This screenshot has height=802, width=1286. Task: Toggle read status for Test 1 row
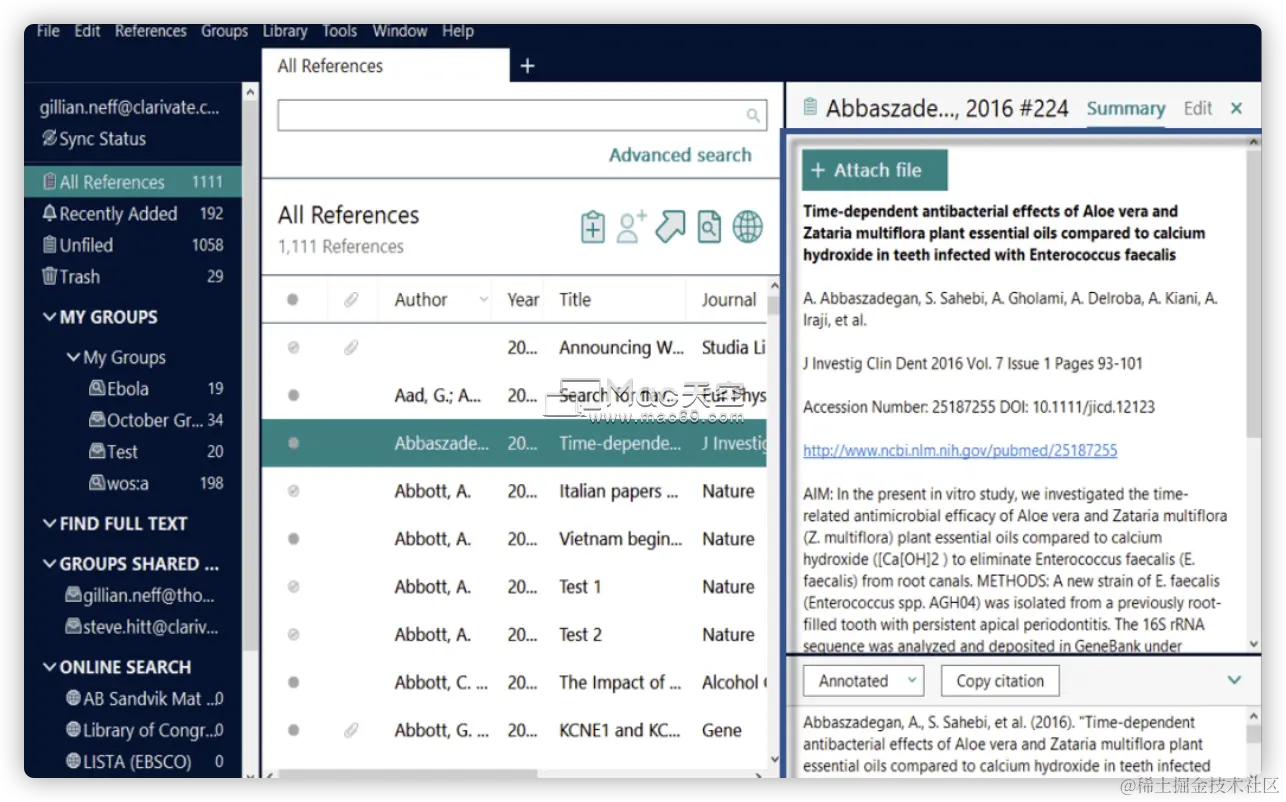coord(293,587)
